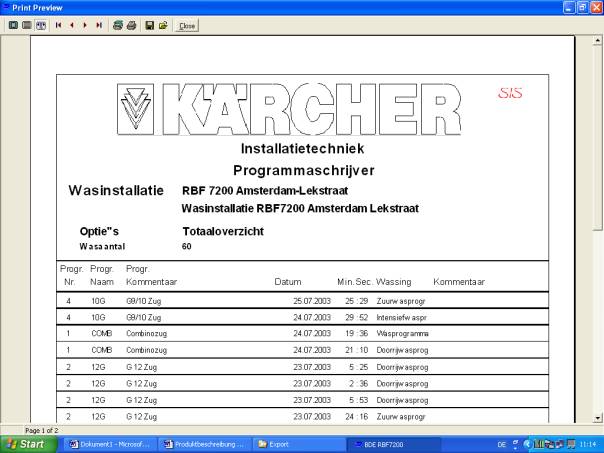Screen dimensions: 604x453
Task: Click the date 25.07.2003 in first row
Action: 312,301
